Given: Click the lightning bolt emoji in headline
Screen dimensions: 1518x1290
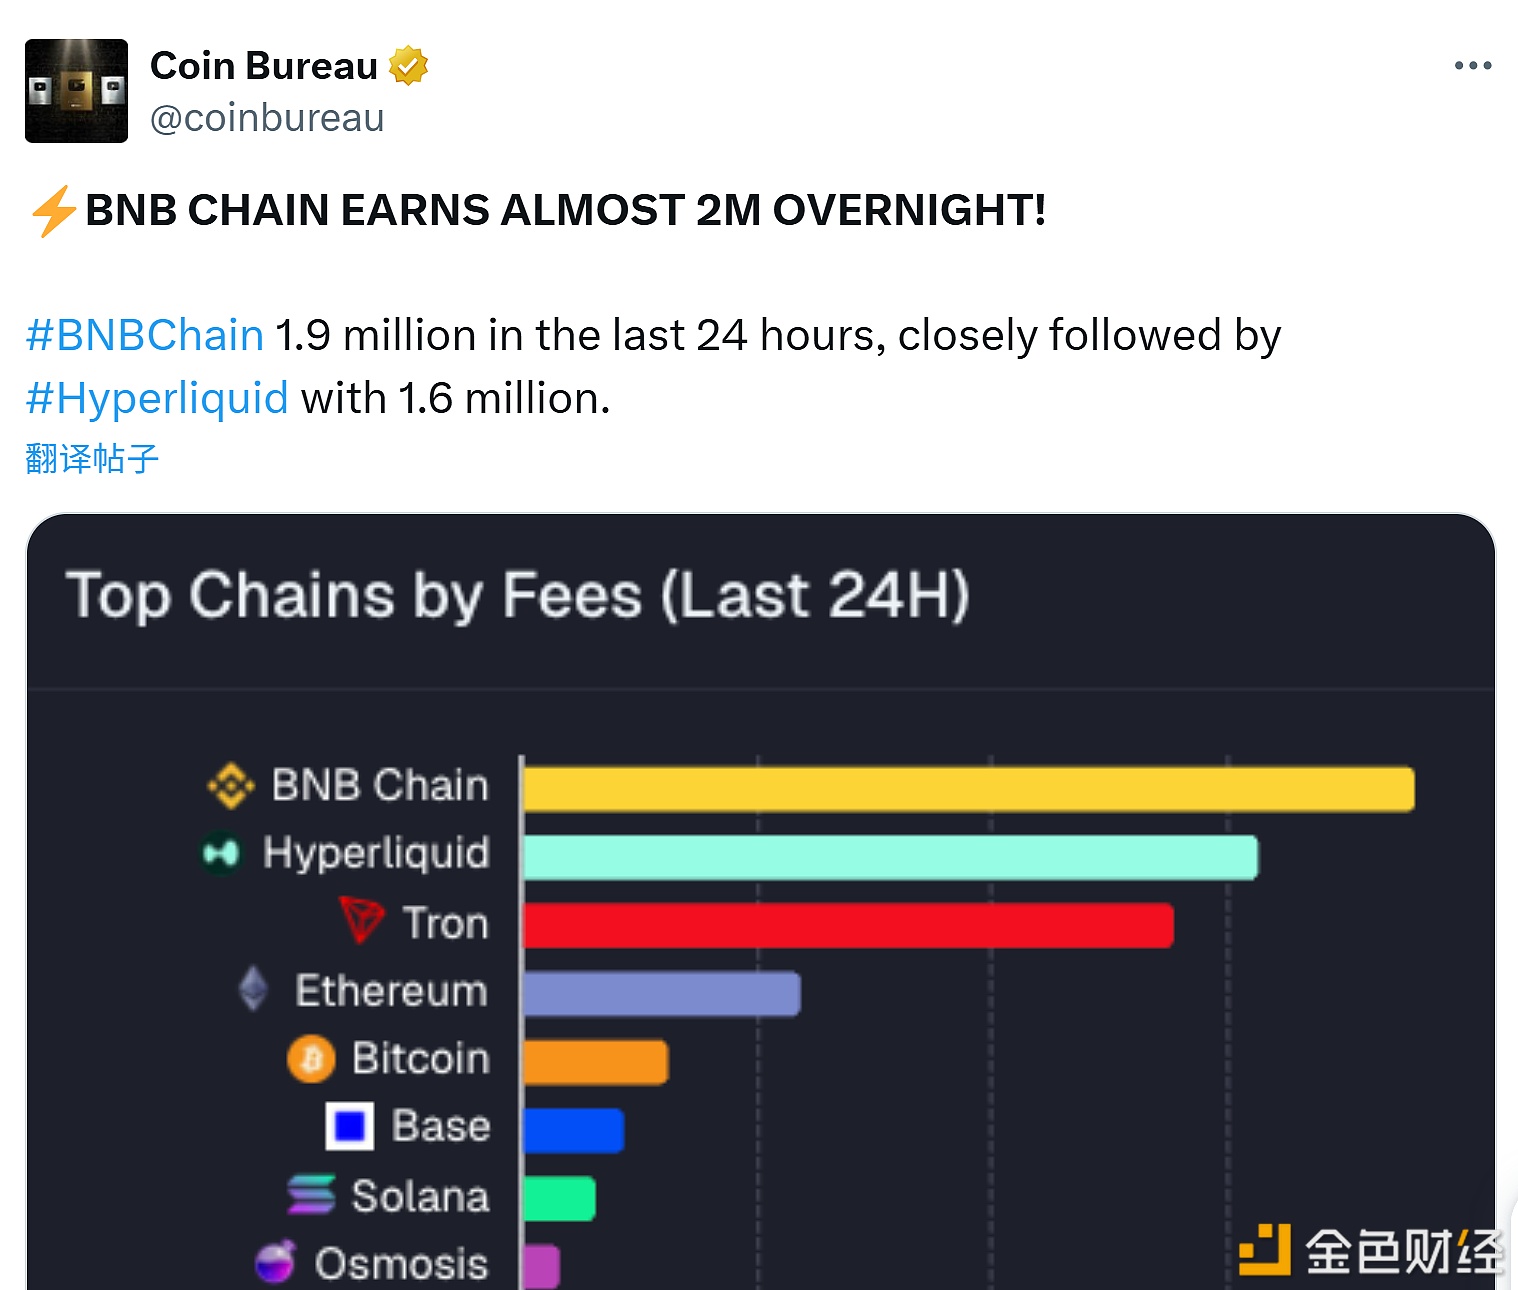Looking at the screenshot, I should (53, 211).
